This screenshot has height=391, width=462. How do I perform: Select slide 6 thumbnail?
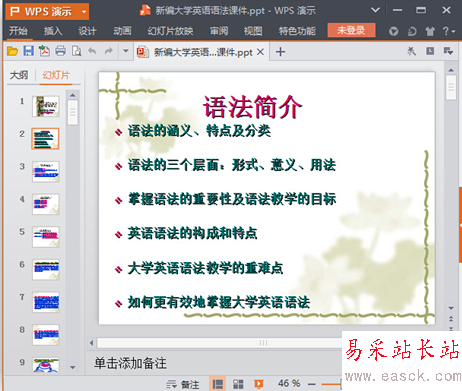(46, 269)
